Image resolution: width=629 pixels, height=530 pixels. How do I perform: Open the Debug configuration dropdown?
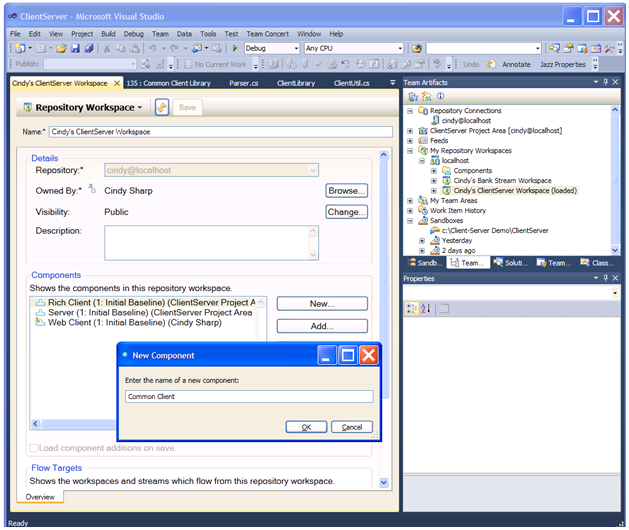click(296, 49)
